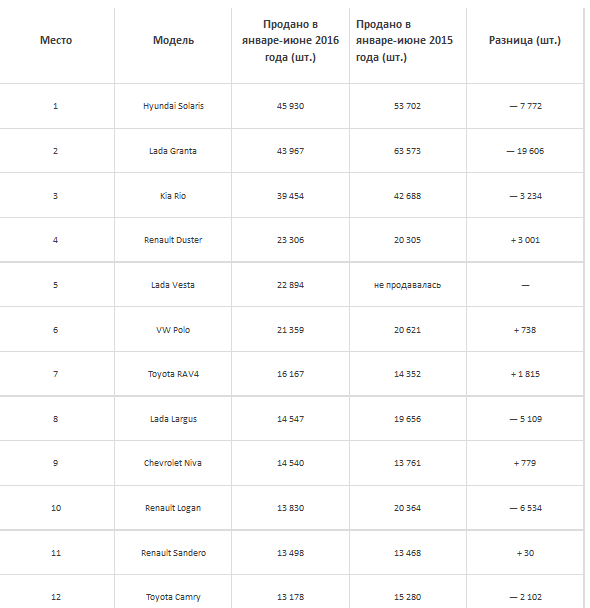
Task: Select the Lada Vesta model name
Action: pos(173,285)
